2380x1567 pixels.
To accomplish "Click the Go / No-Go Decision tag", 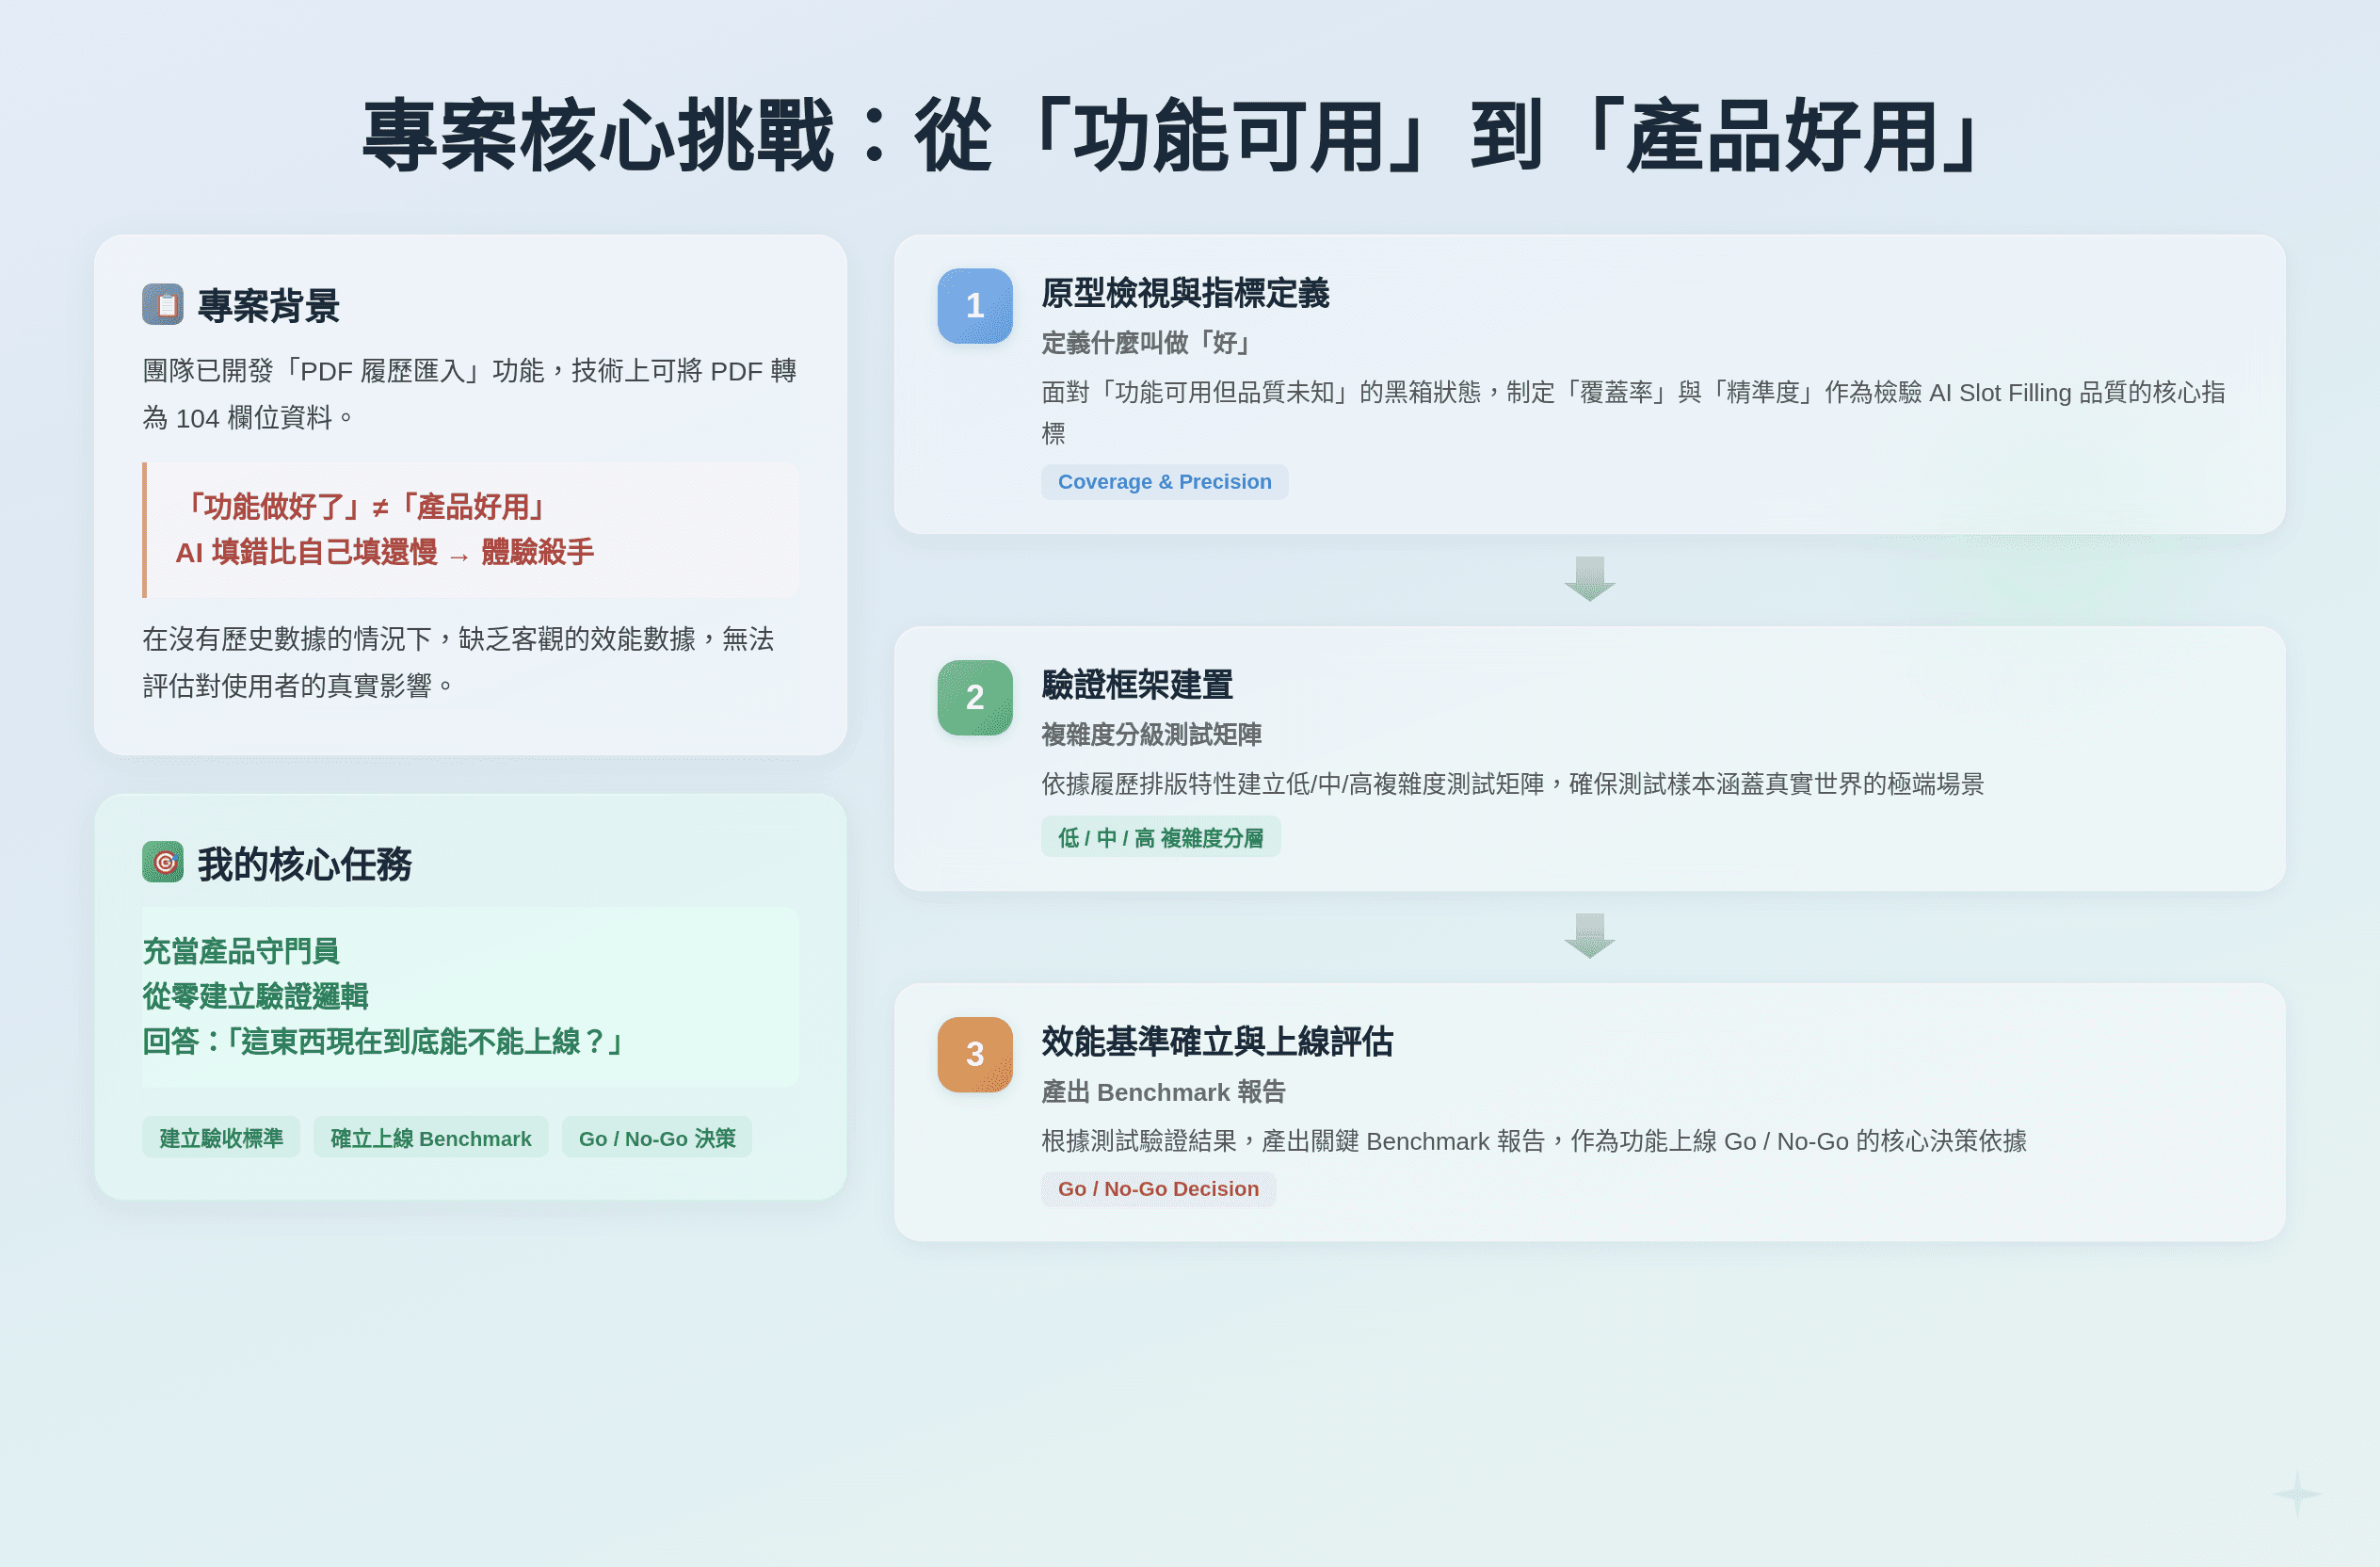I will [x=1158, y=1189].
